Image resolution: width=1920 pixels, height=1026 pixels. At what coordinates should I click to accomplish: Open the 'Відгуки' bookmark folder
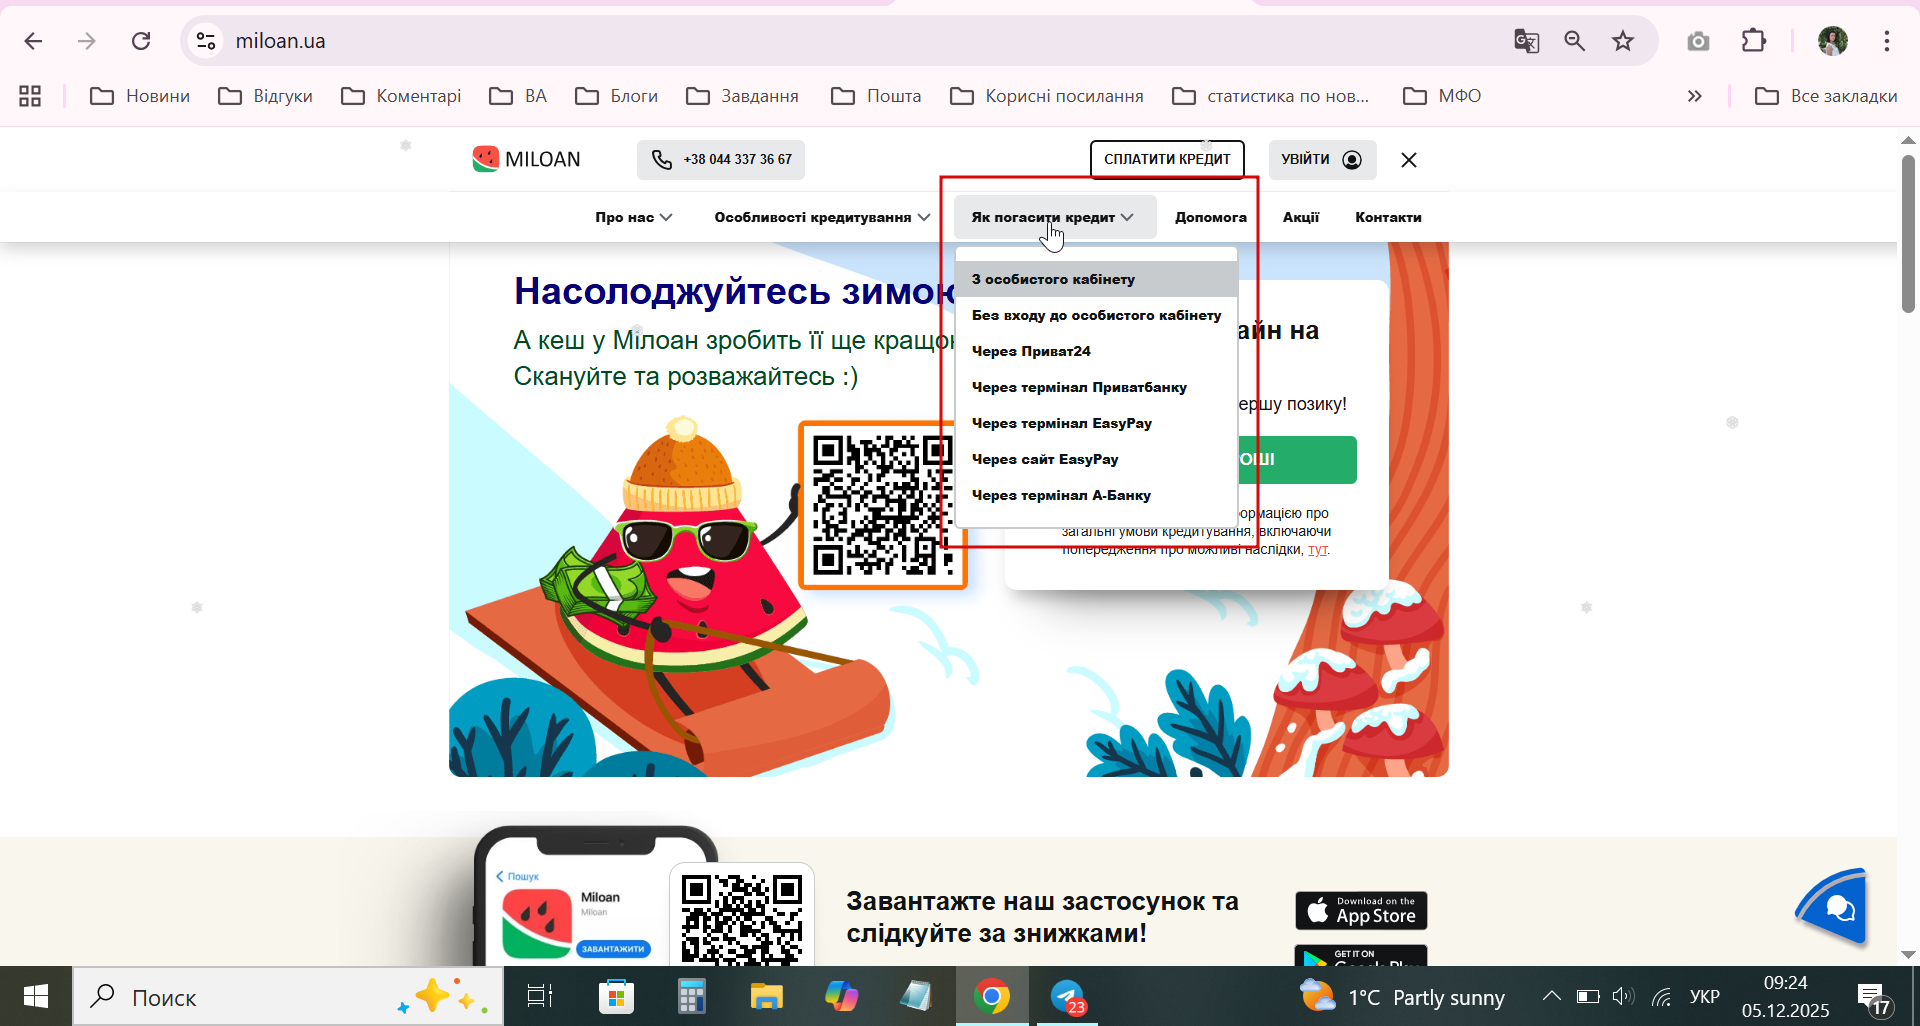point(266,96)
